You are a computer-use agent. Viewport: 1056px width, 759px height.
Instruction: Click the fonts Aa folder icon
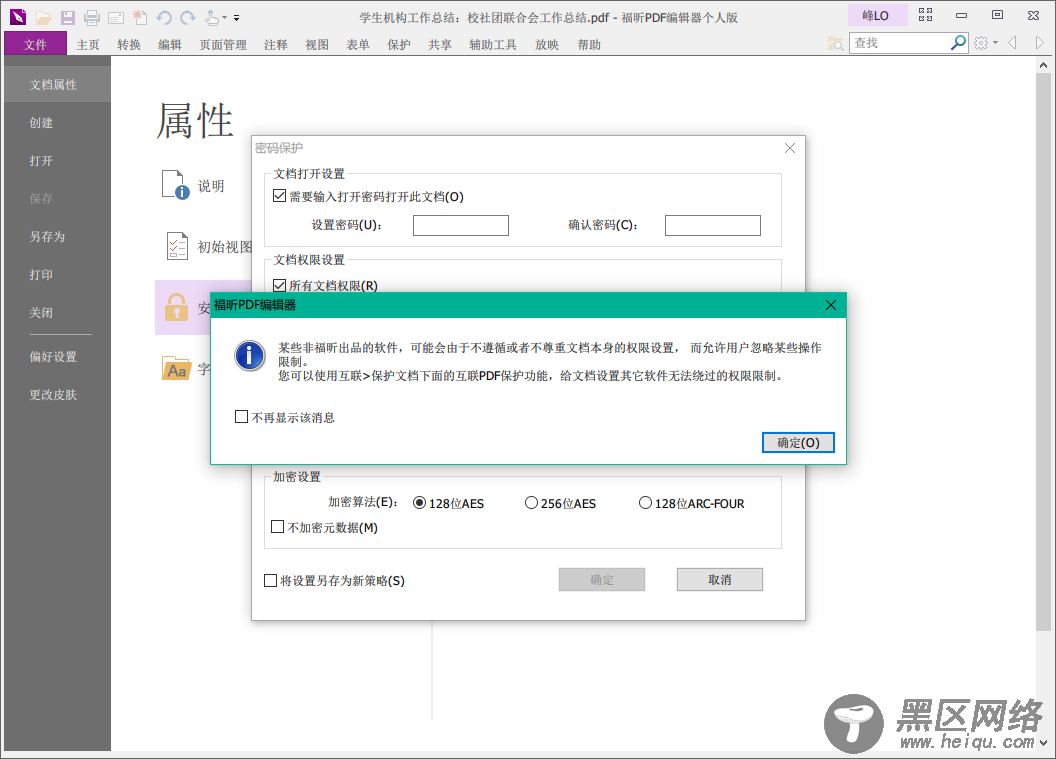(x=177, y=368)
